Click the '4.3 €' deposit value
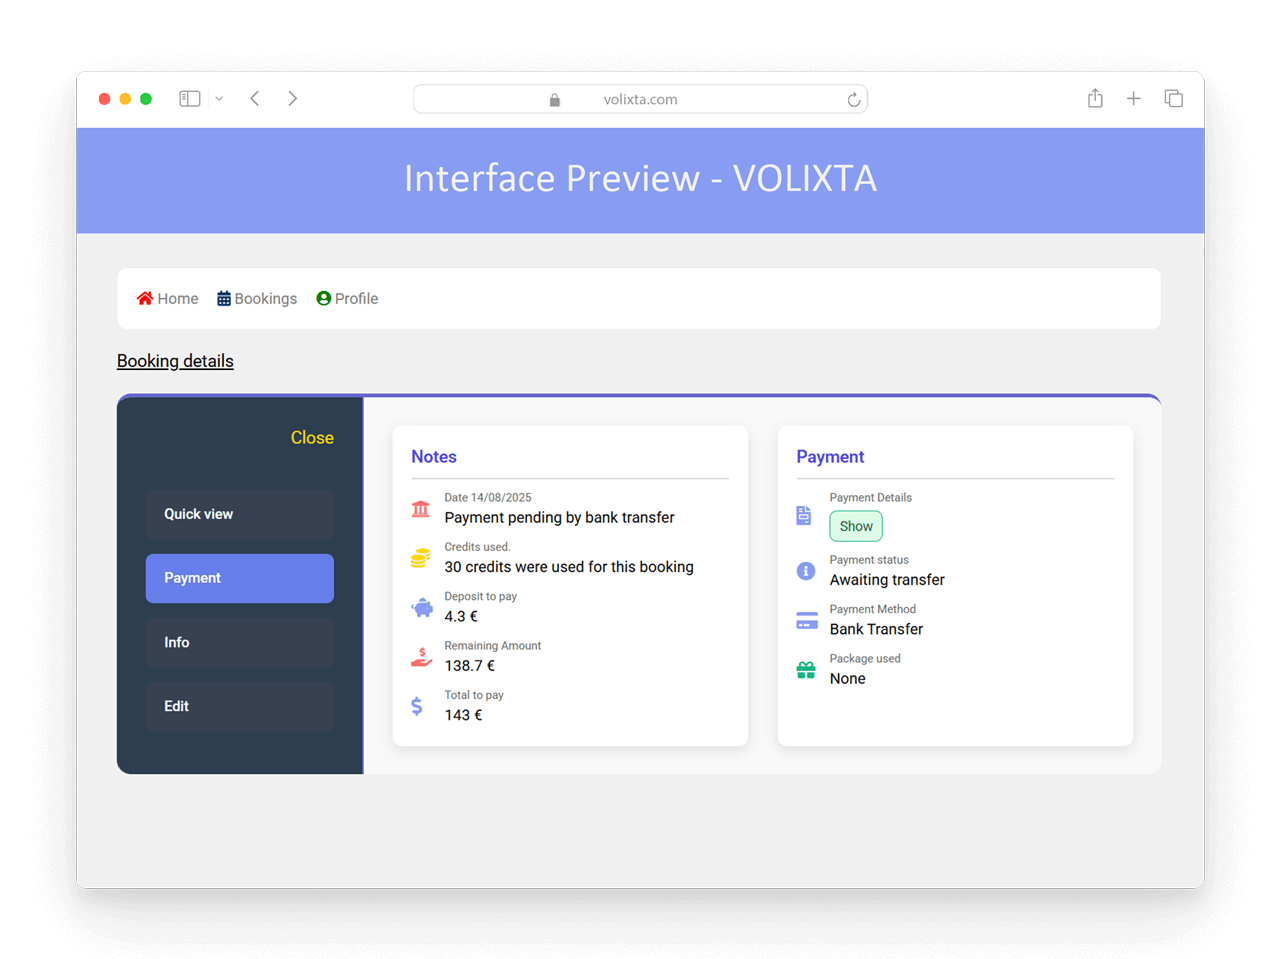 click(461, 616)
